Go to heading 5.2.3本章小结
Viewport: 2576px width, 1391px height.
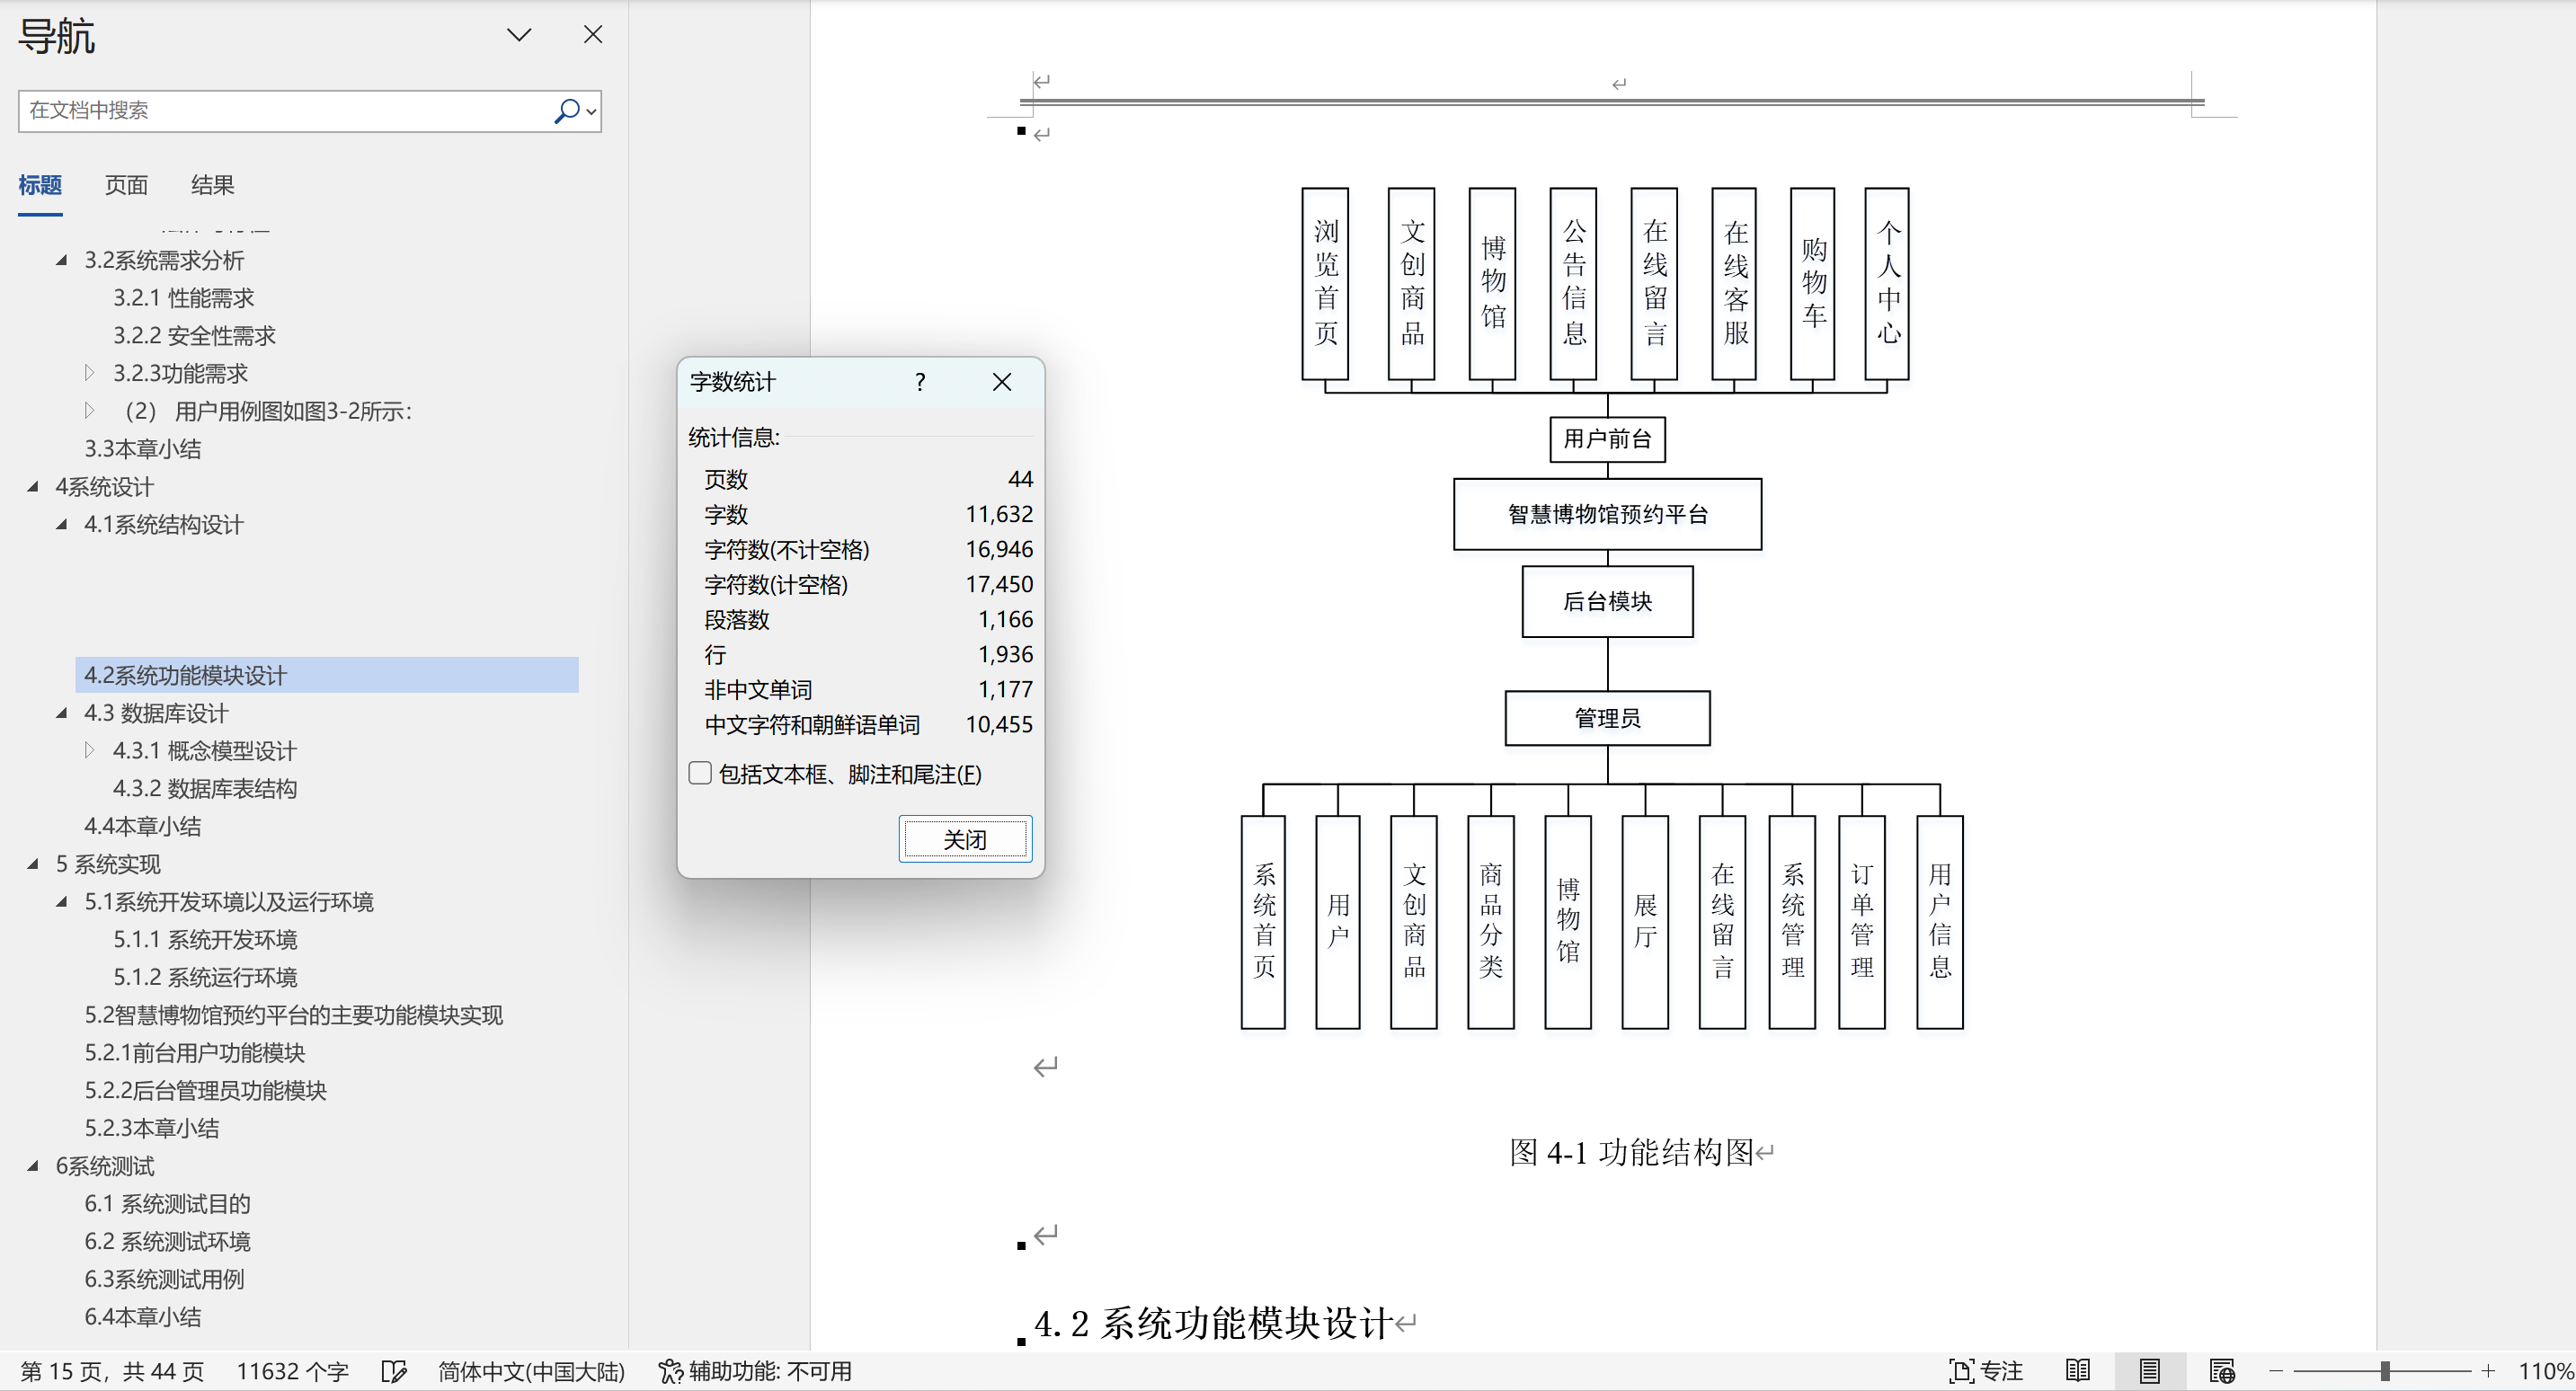click(x=152, y=1128)
